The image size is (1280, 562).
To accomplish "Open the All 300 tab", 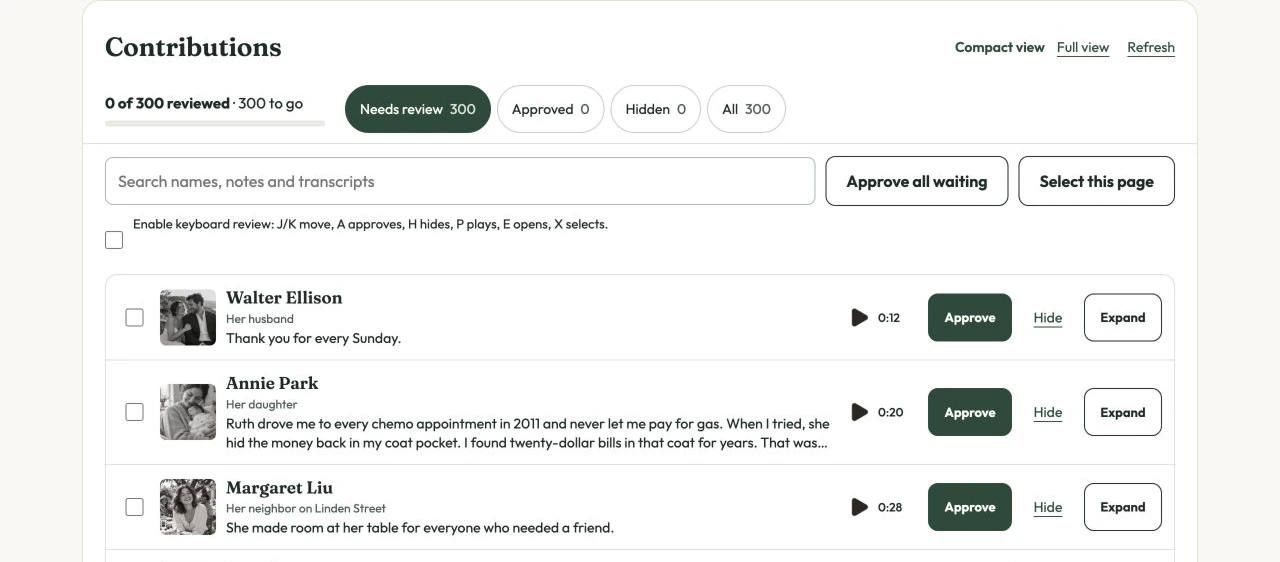I will coord(746,109).
